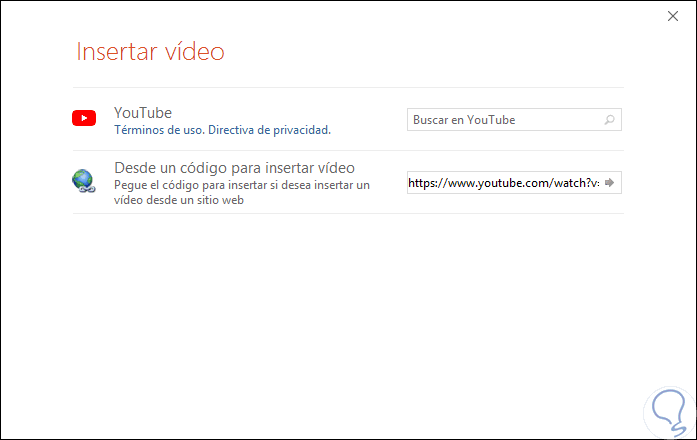This screenshot has height=440, width=697.
Task: Focus the Buscar en YouTube search field
Action: [514, 120]
